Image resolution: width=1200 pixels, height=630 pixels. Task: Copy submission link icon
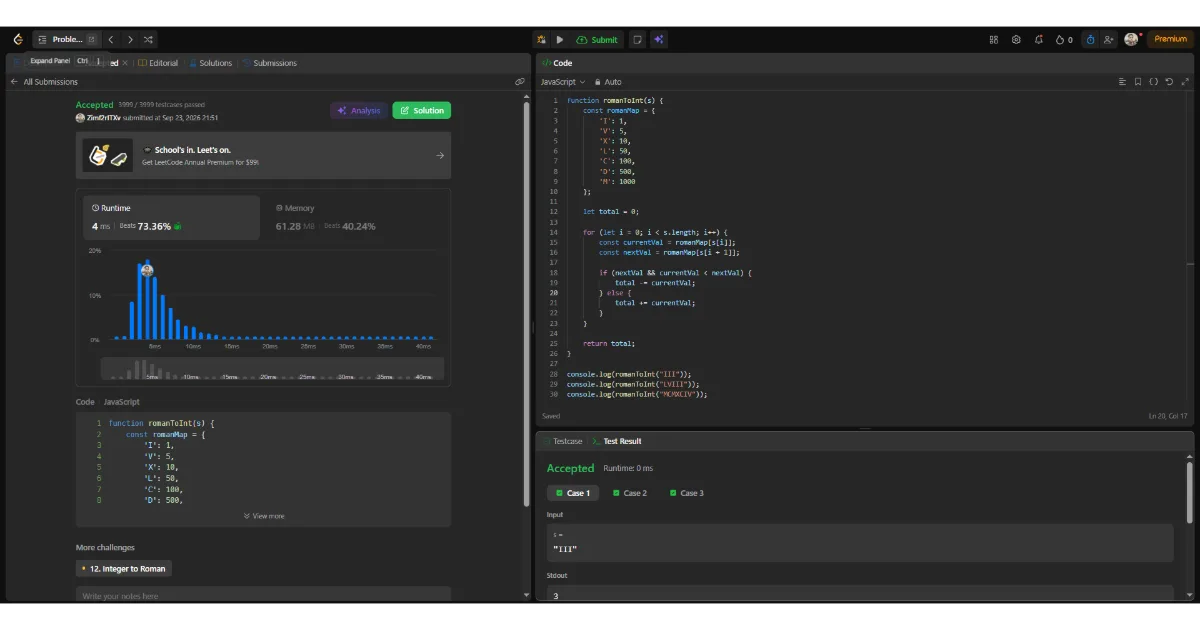point(520,82)
